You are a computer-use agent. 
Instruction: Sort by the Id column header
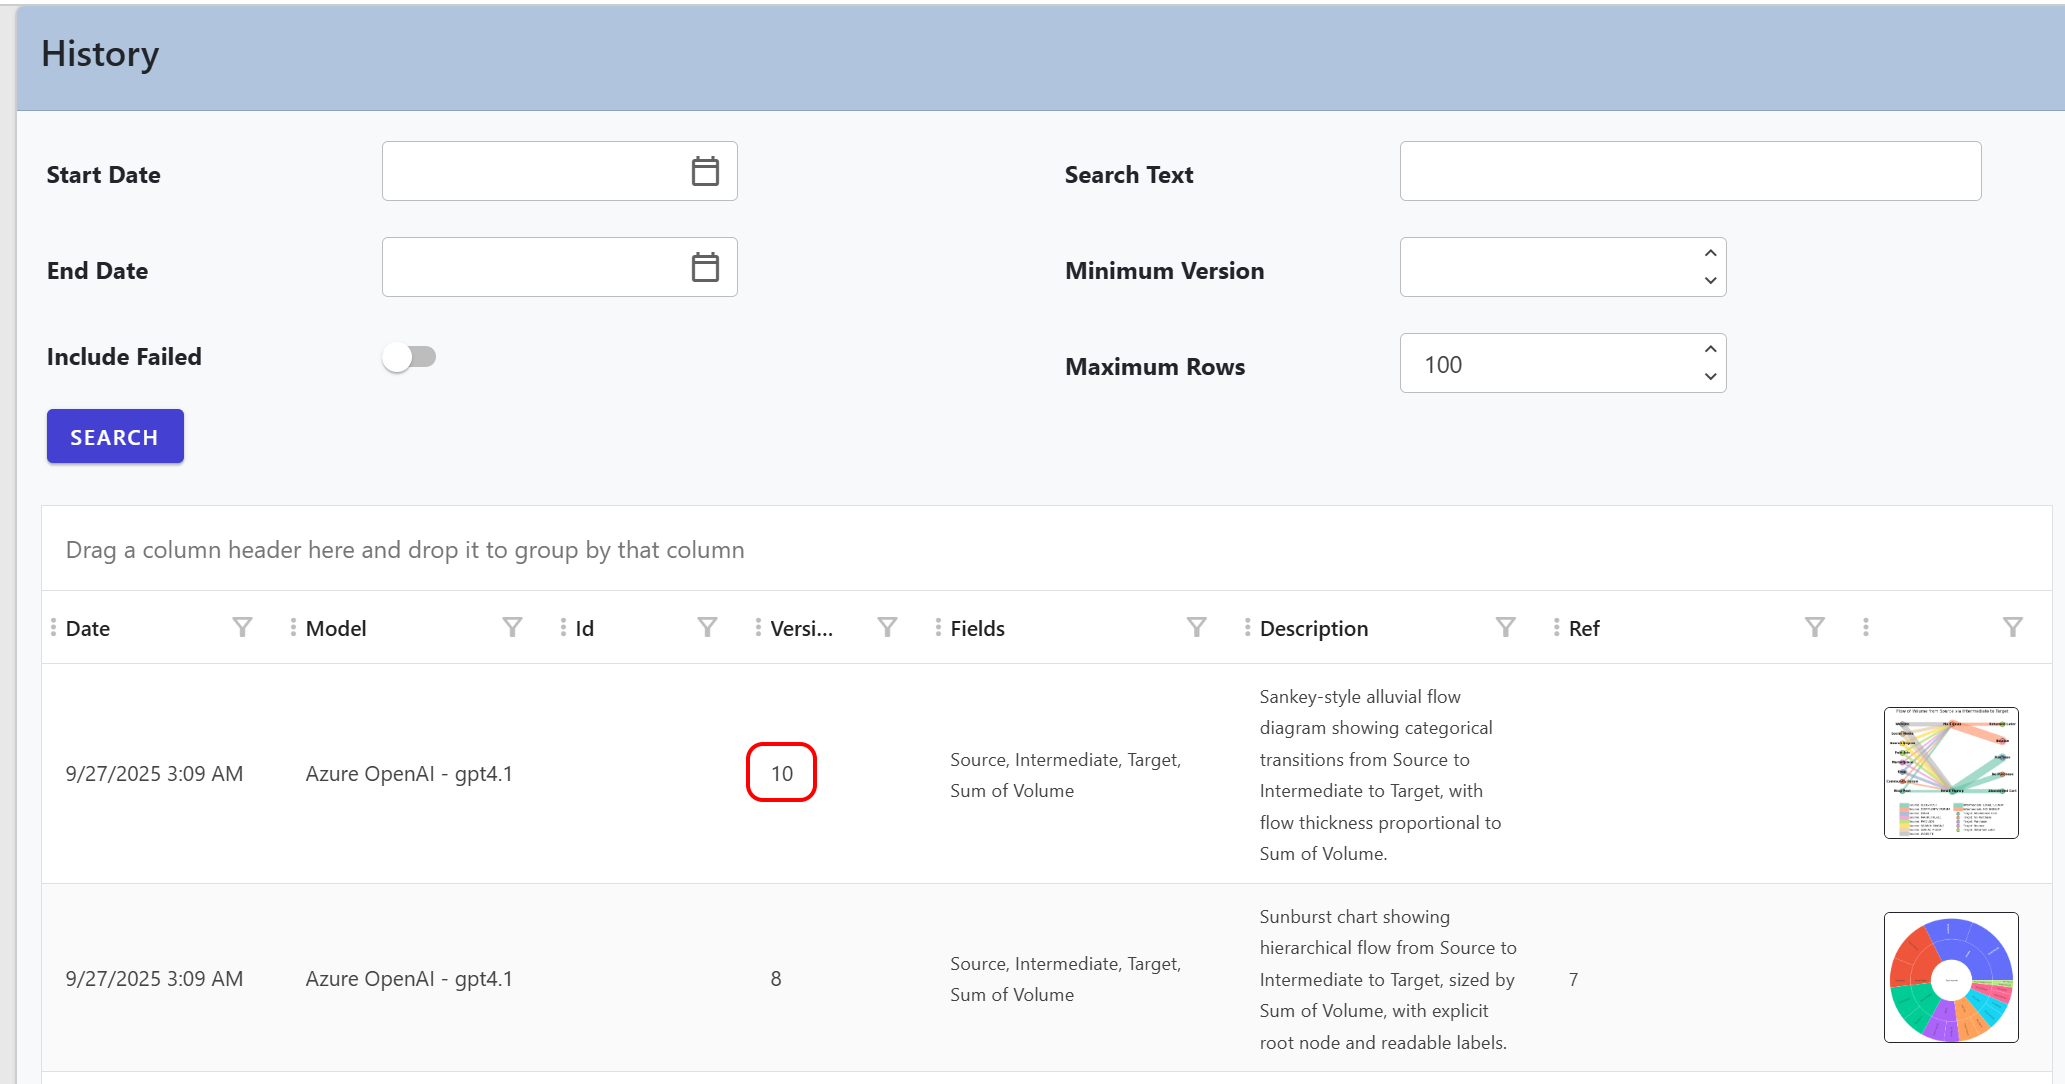click(585, 628)
